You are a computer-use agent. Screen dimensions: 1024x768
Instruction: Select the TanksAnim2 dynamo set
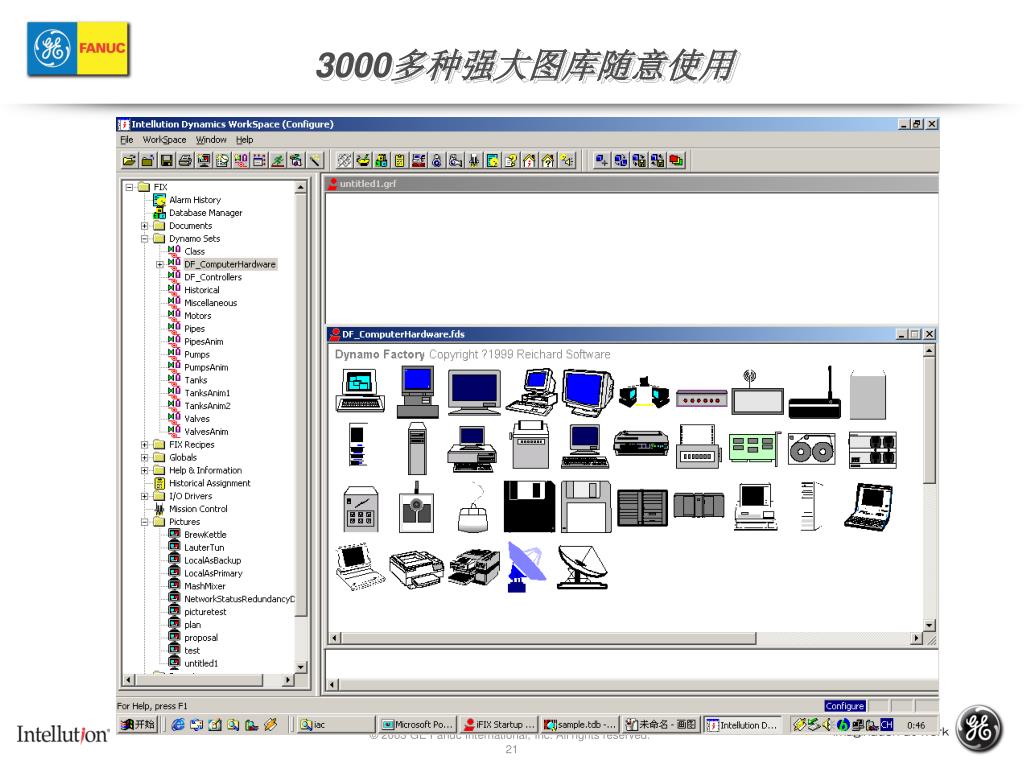(207, 406)
